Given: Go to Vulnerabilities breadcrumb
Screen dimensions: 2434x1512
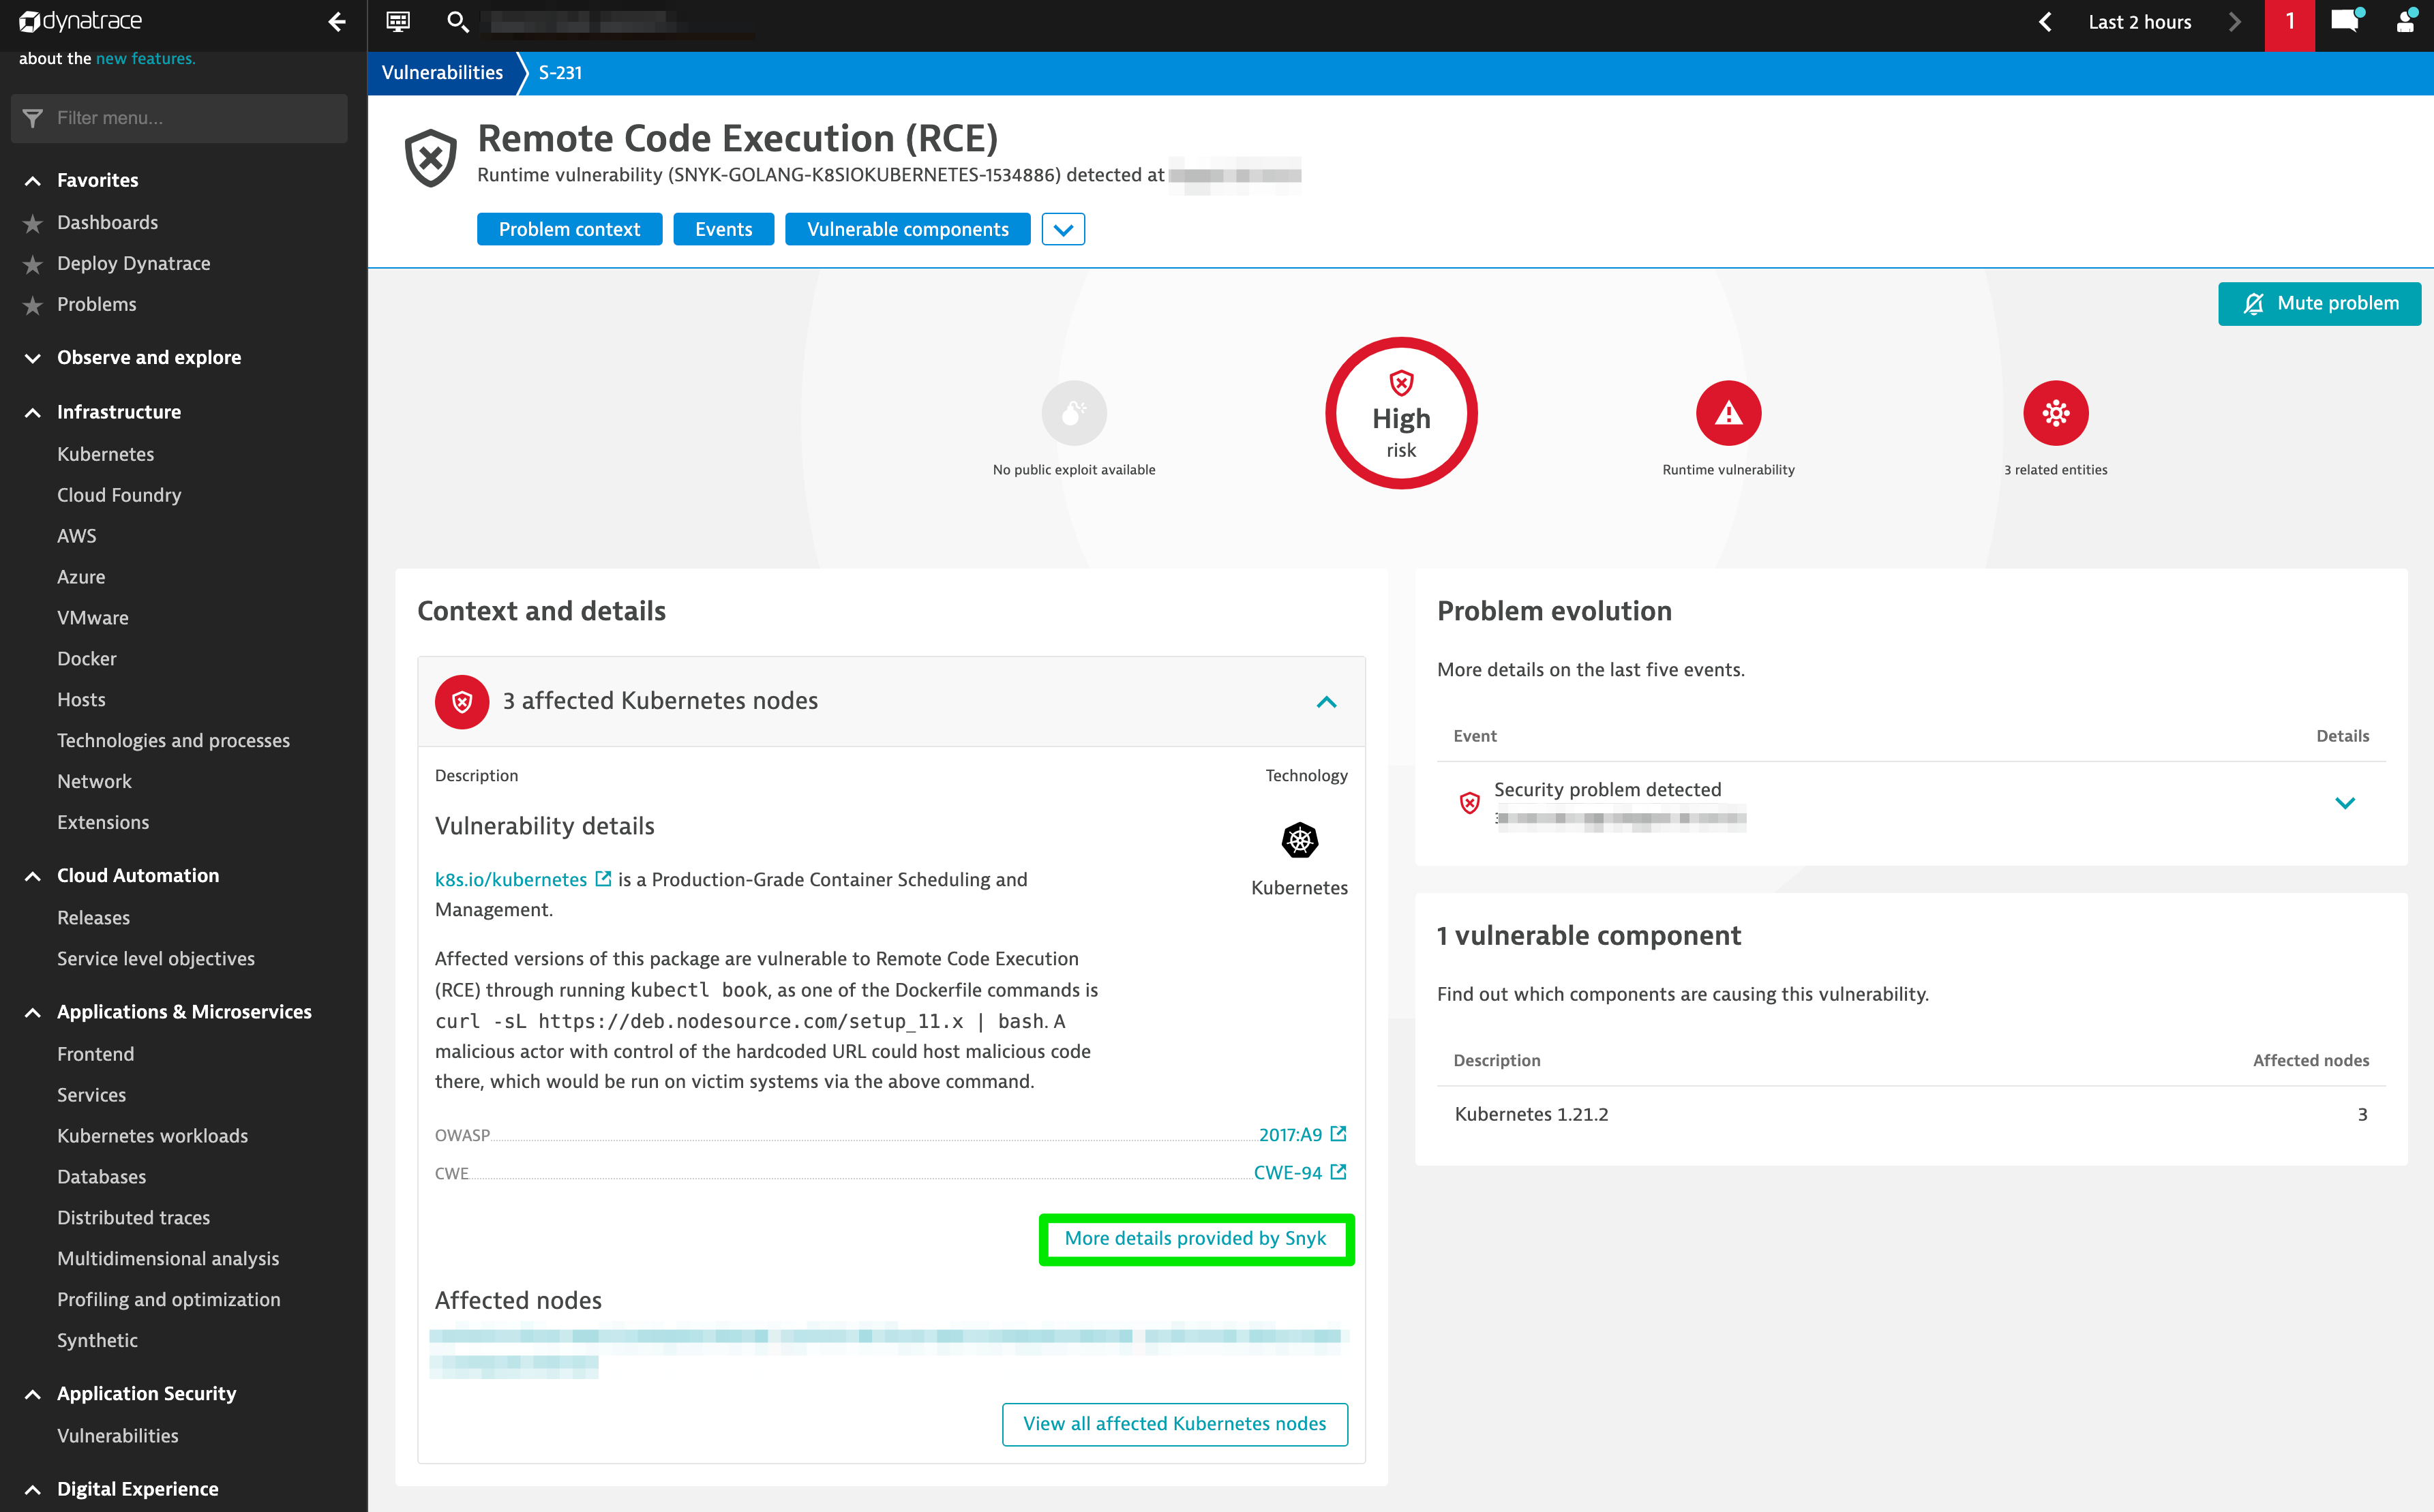Looking at the screenshot, I should pos(442,73).
